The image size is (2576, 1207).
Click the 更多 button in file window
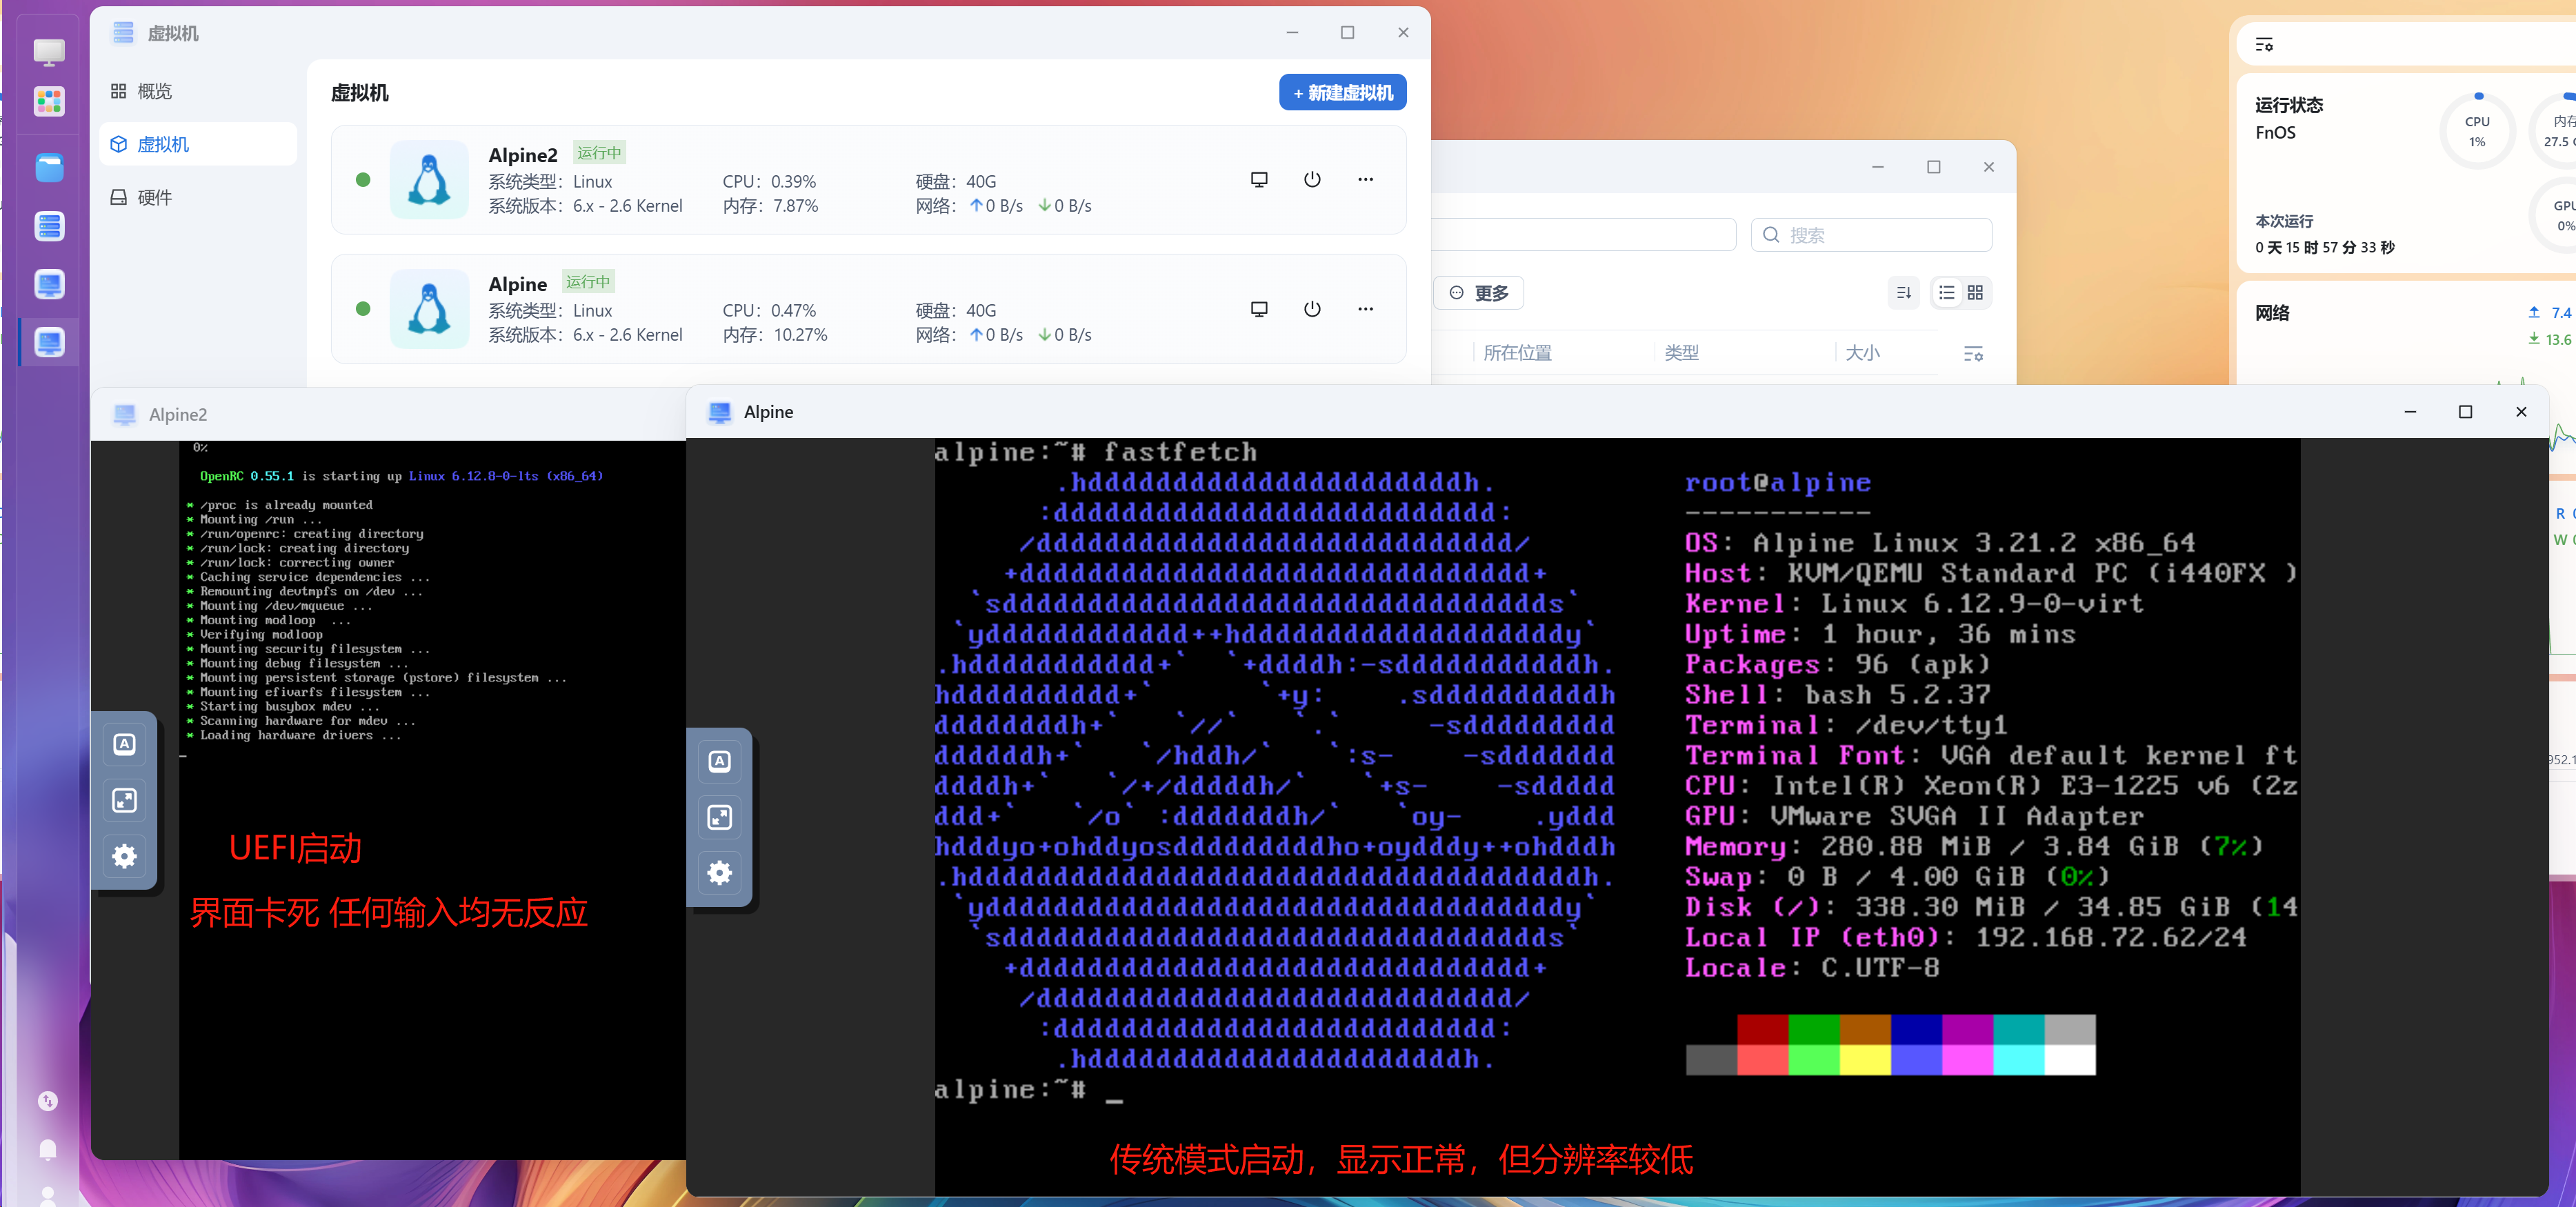click(1479, 293)
